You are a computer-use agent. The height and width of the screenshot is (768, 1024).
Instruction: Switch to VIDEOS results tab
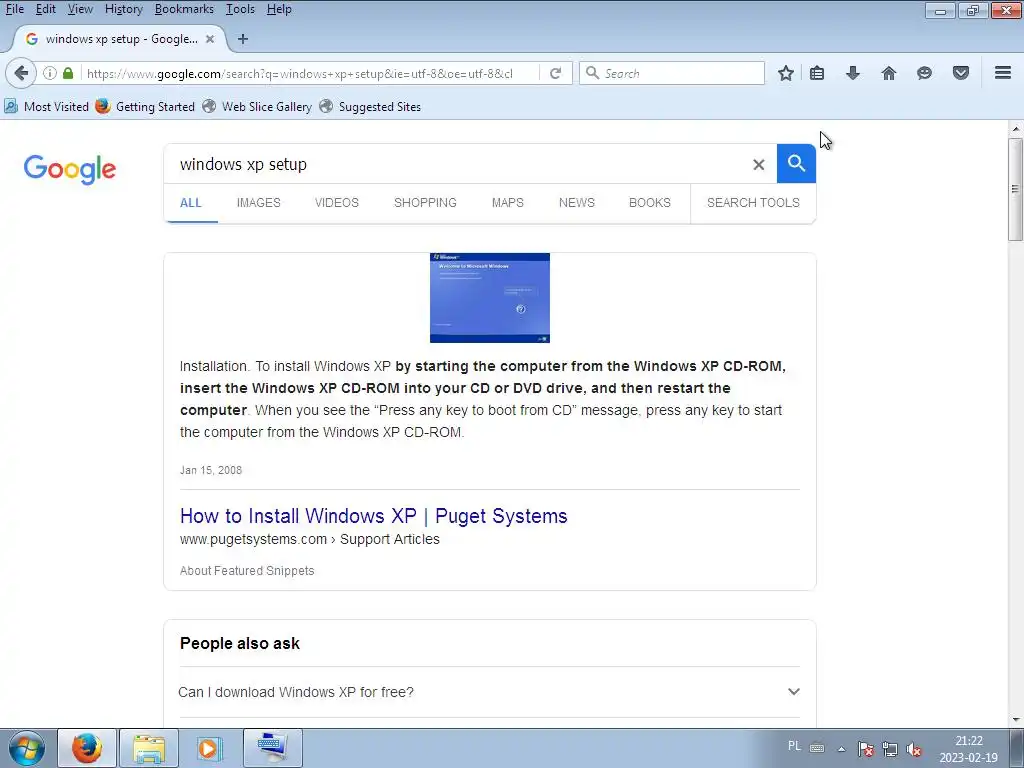pos(337,202)
